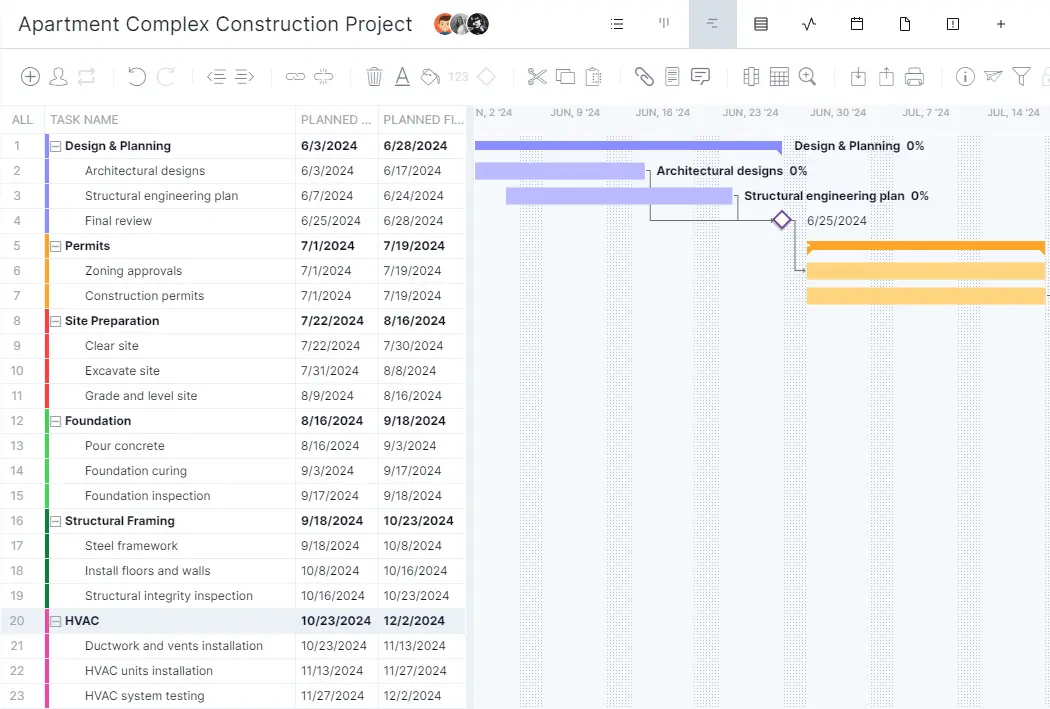Screen dimensions: 1050x709
Task: Collapse the HVAC group
Action: [56, 621]
